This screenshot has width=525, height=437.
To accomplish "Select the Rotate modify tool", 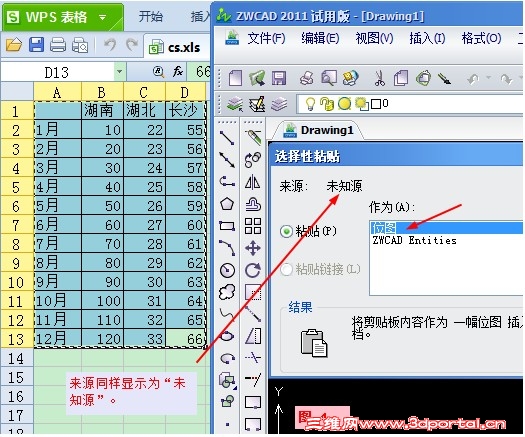I will point(253,270).
